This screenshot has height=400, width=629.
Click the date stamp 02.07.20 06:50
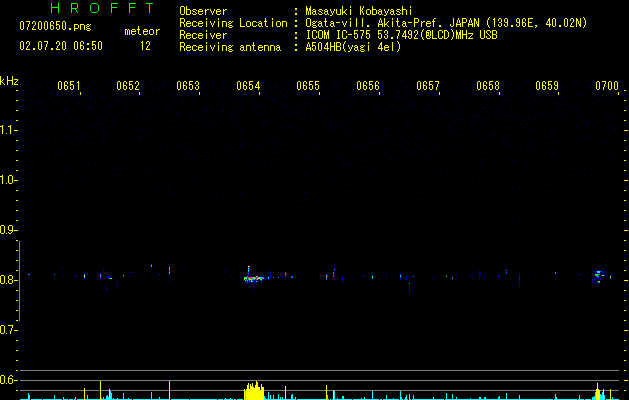pyautogui.click(x=61, y=46)
